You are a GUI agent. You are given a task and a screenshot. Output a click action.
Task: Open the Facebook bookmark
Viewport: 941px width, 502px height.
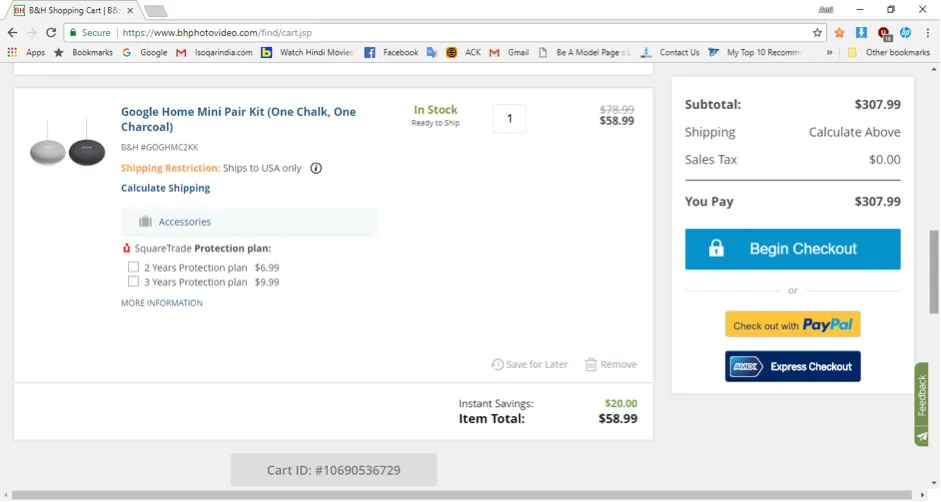point(391,52)
